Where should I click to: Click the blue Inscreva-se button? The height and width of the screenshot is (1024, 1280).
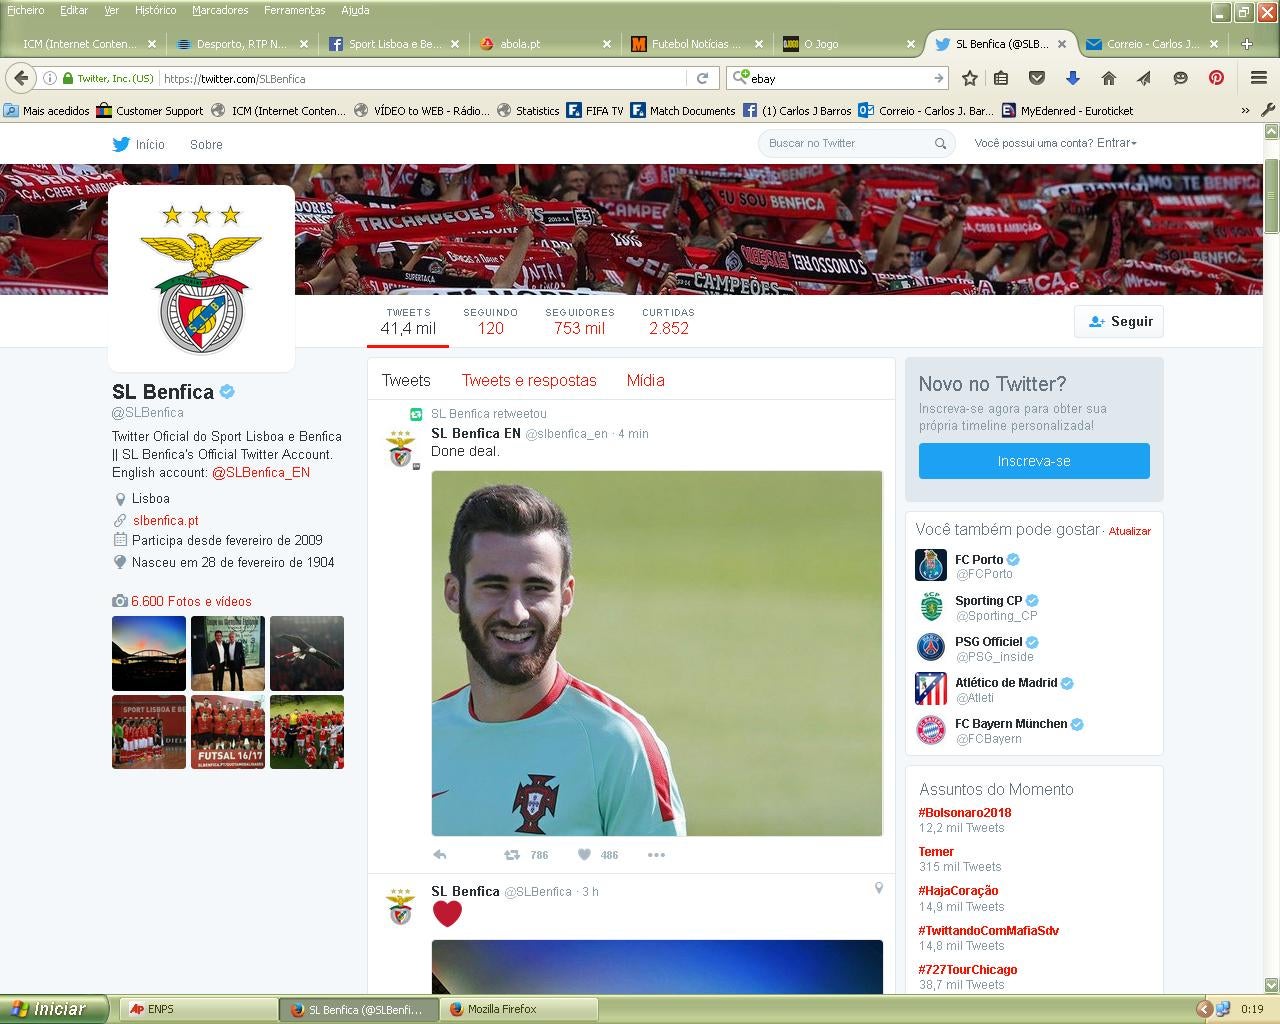tap(1034, 461)
